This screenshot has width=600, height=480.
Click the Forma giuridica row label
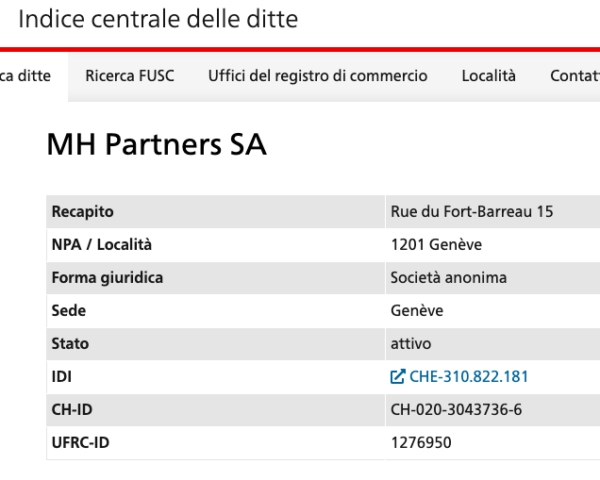pos(107,278)
